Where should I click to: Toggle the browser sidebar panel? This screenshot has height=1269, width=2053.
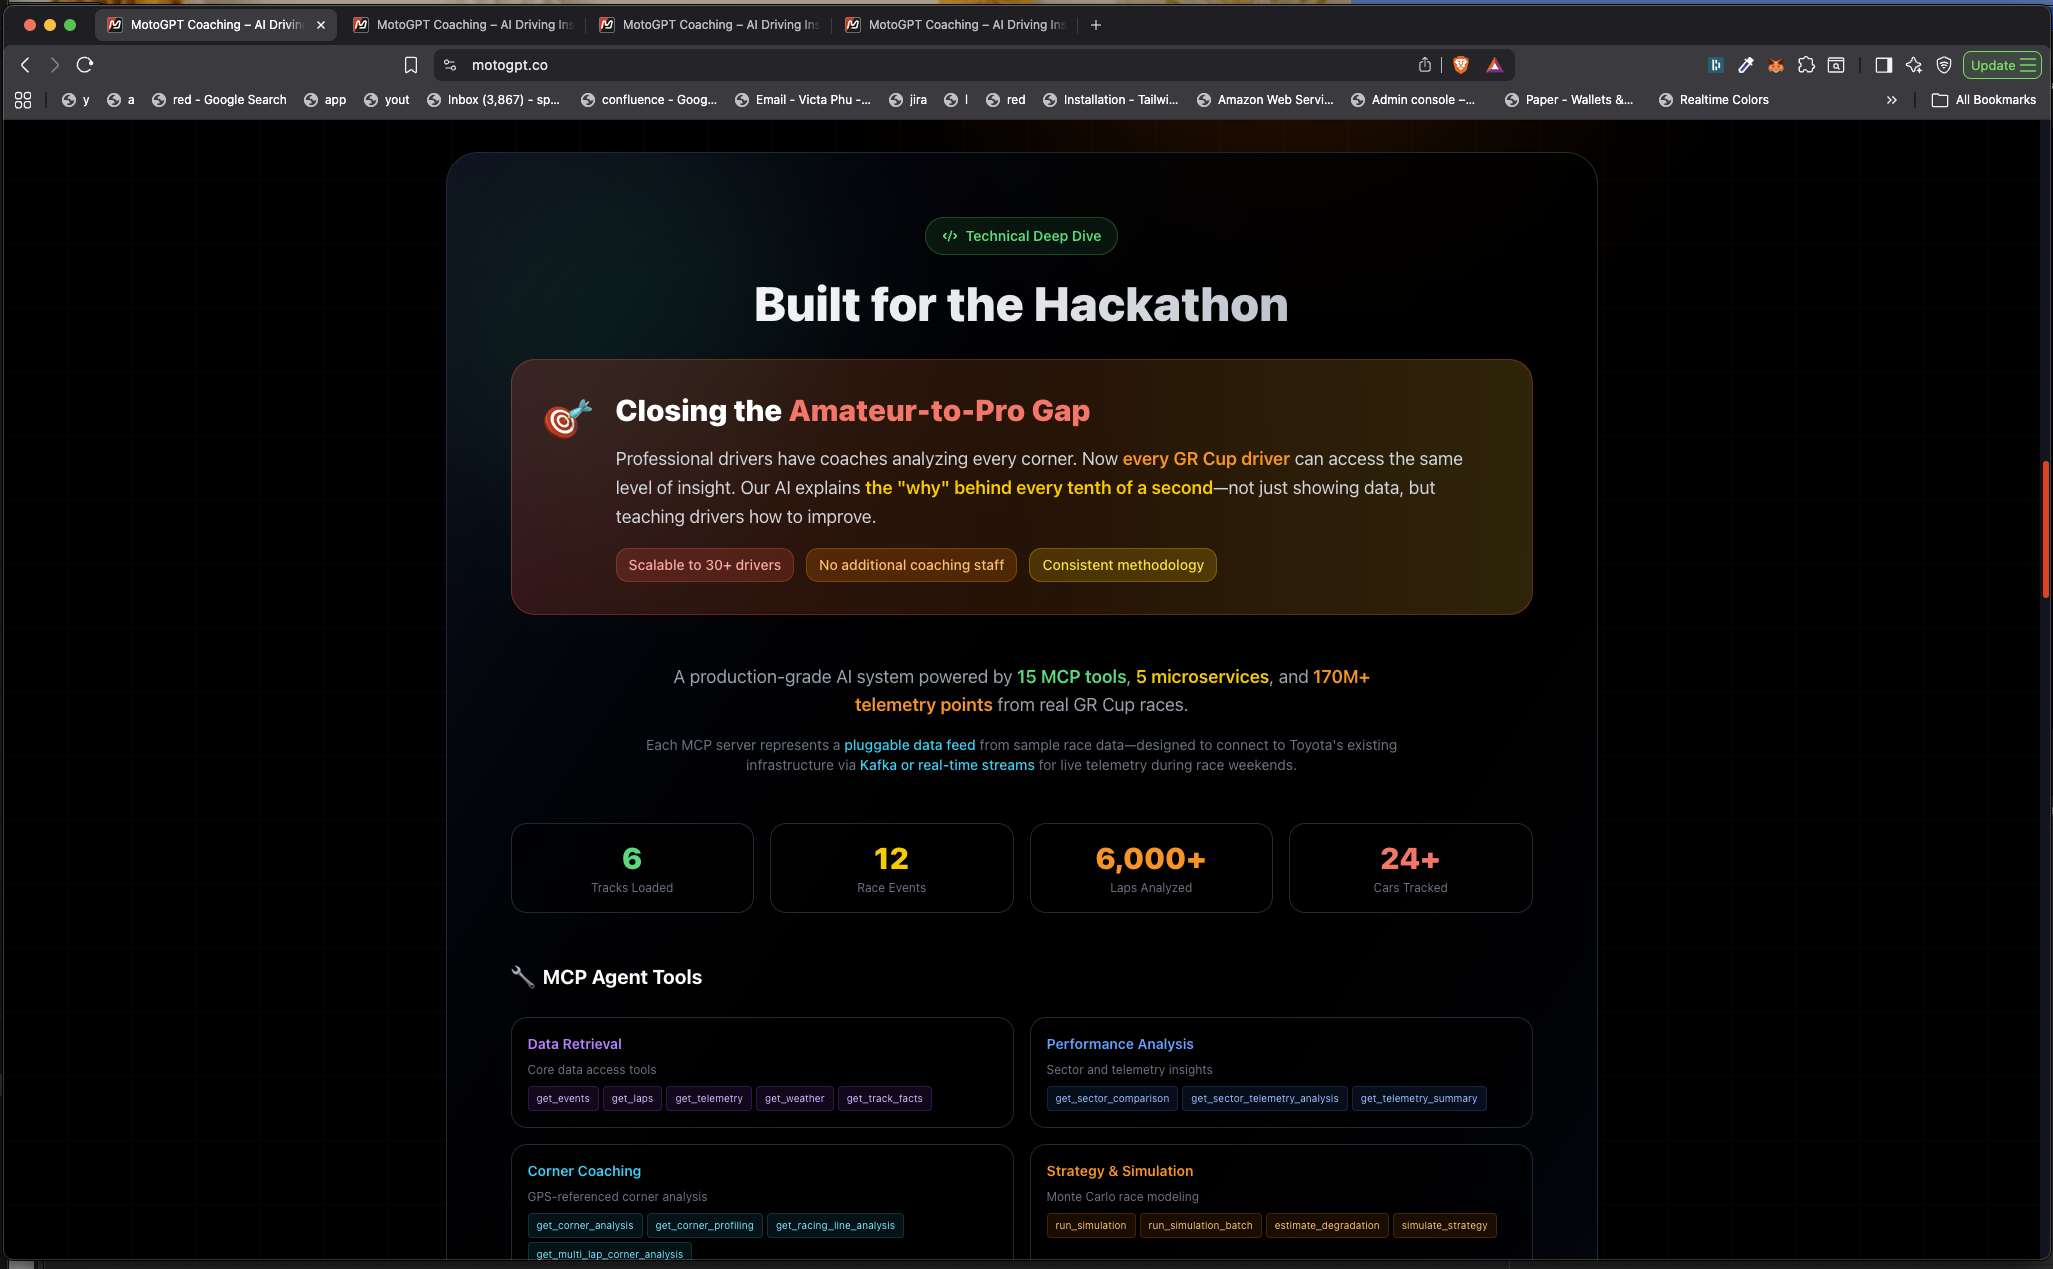point(1883,65)
